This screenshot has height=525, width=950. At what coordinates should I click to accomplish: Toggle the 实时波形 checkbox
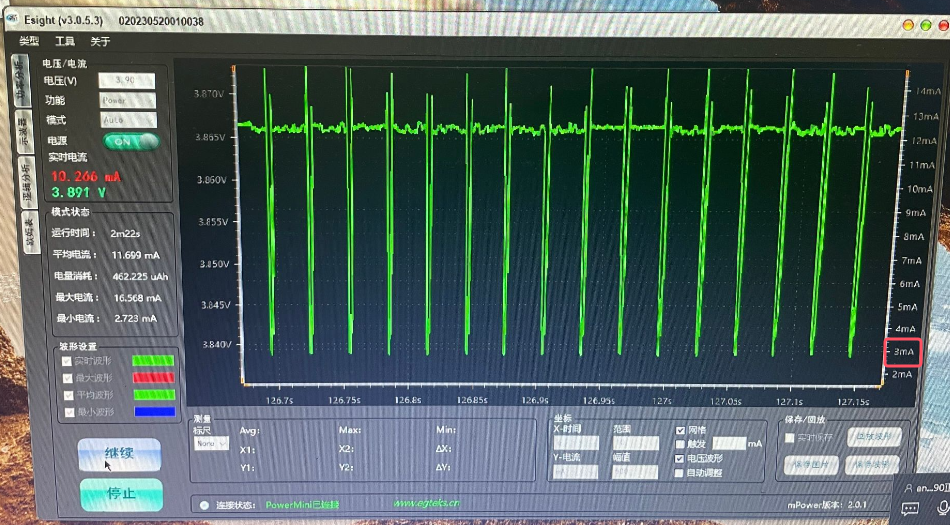tap(67, 361)
